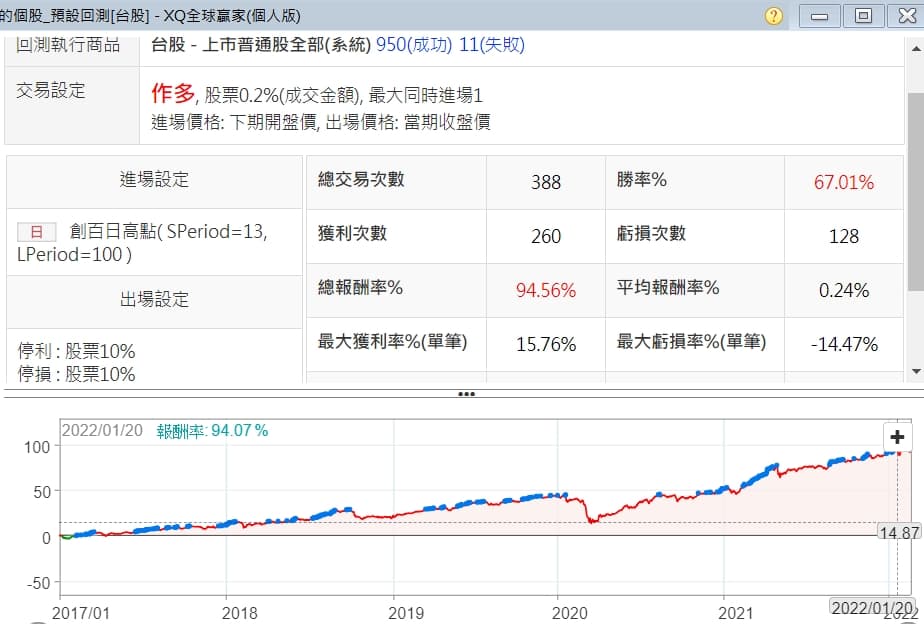Close the XQ backtest window
Image resolution: width=924 pixels, height=624 pixels.
point(905,16)
